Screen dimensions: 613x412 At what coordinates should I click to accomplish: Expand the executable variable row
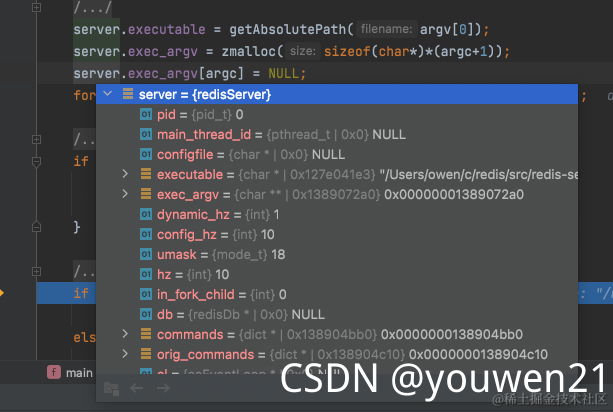click(x=125, y=174)
